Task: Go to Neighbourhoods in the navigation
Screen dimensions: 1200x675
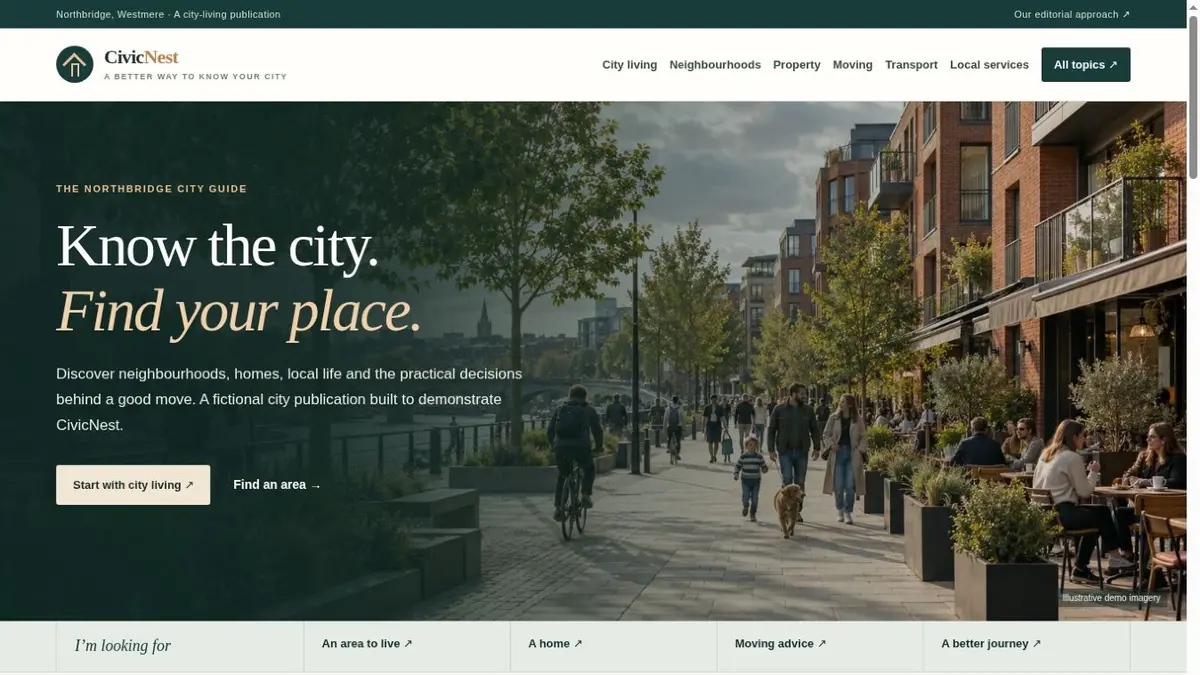Action: coord(715,65)
